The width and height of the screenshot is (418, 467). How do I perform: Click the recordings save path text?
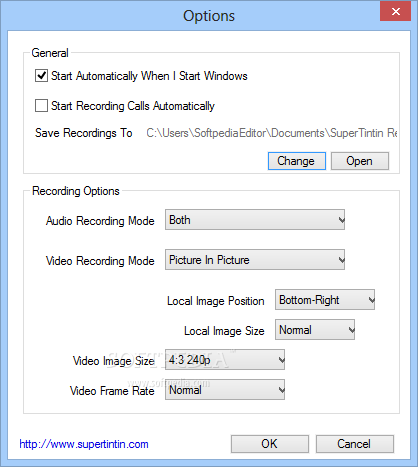(272, 133)
